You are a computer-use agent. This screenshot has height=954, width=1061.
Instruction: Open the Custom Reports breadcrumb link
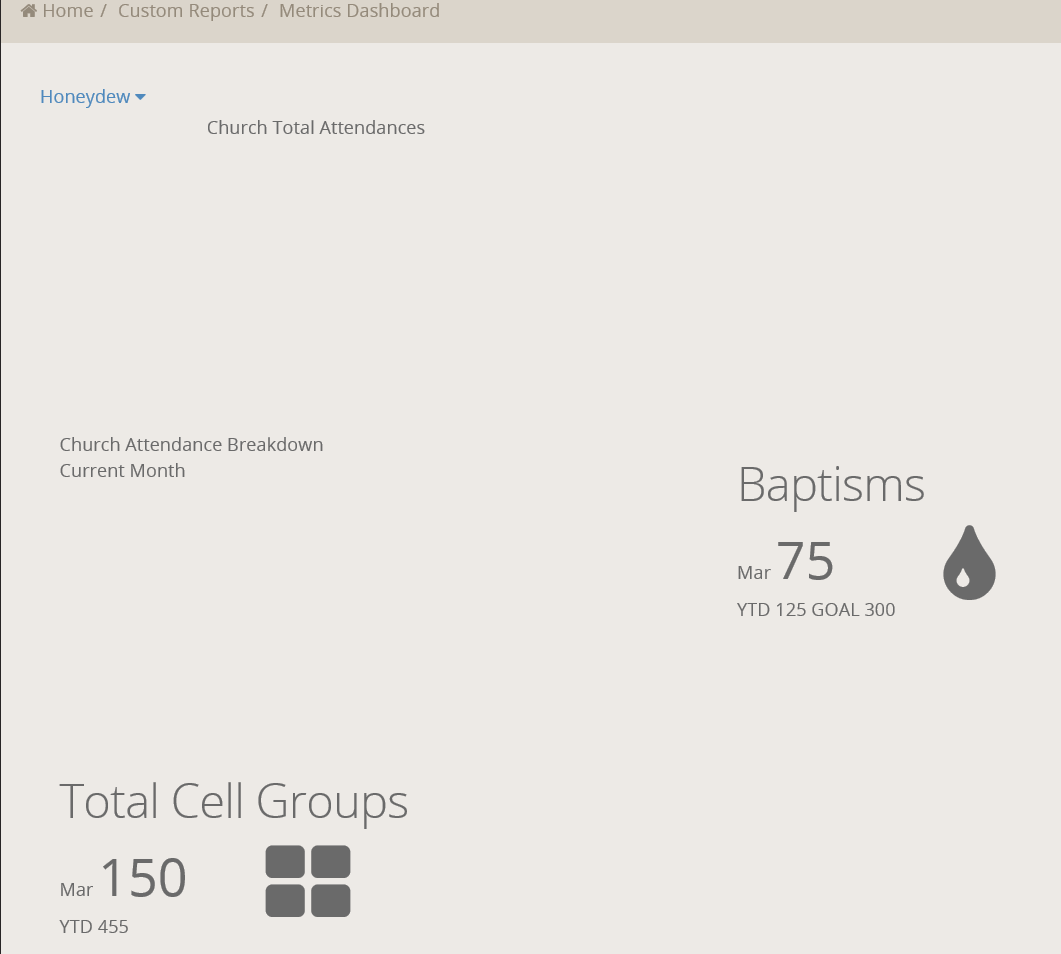click(x=186, y=11)
